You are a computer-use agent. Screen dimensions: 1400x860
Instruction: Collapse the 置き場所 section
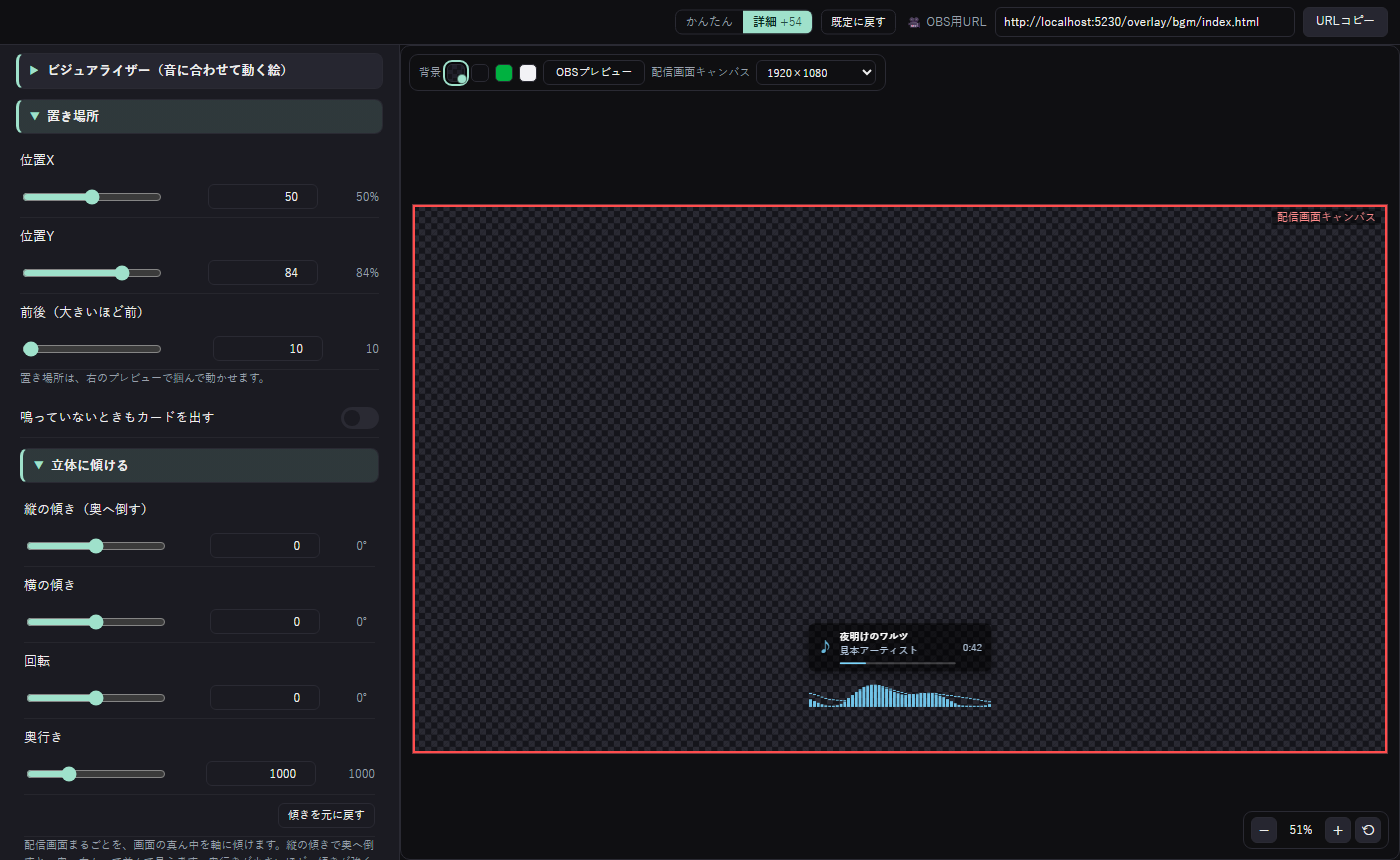click(200, 116)
